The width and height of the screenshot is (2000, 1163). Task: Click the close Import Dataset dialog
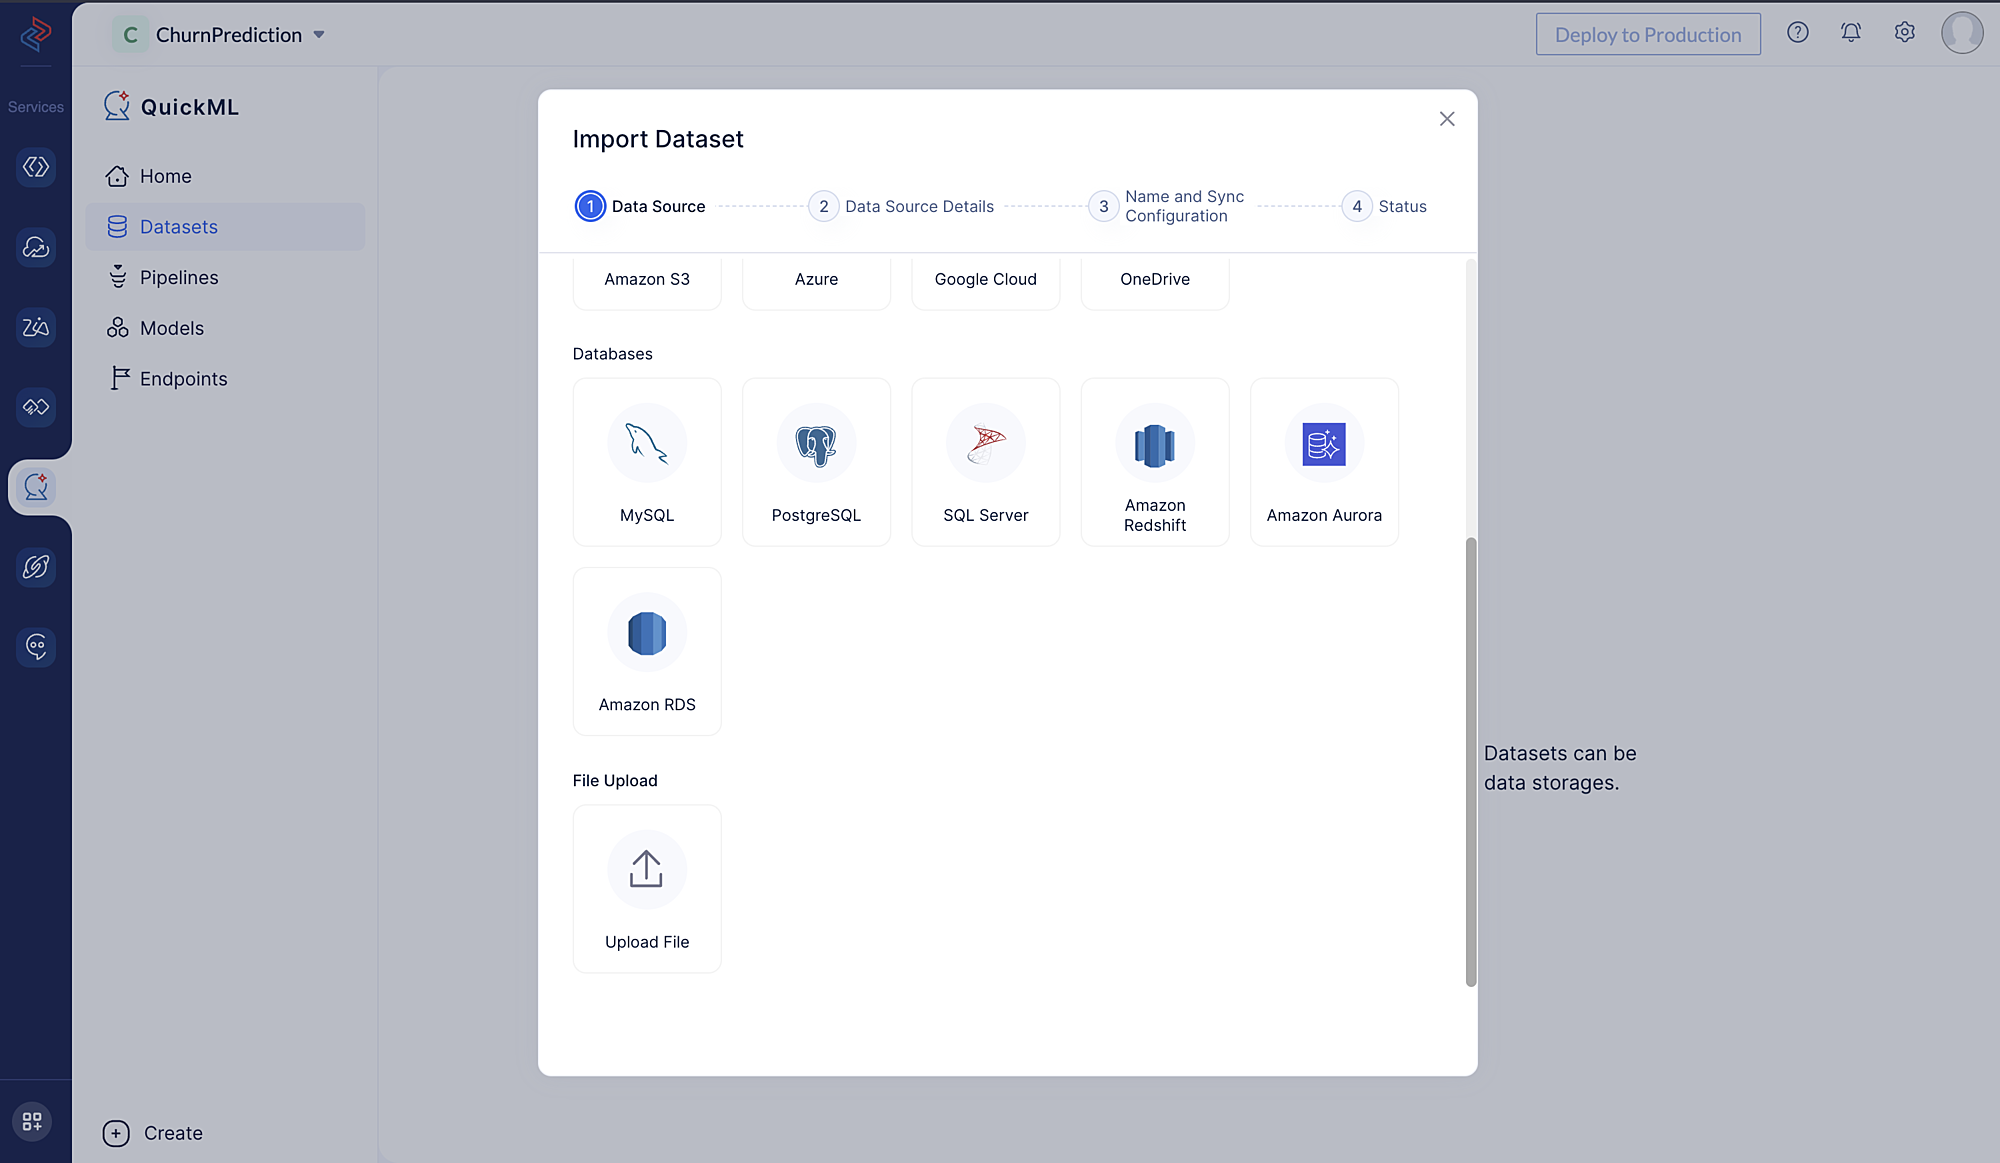(1448, 119)
